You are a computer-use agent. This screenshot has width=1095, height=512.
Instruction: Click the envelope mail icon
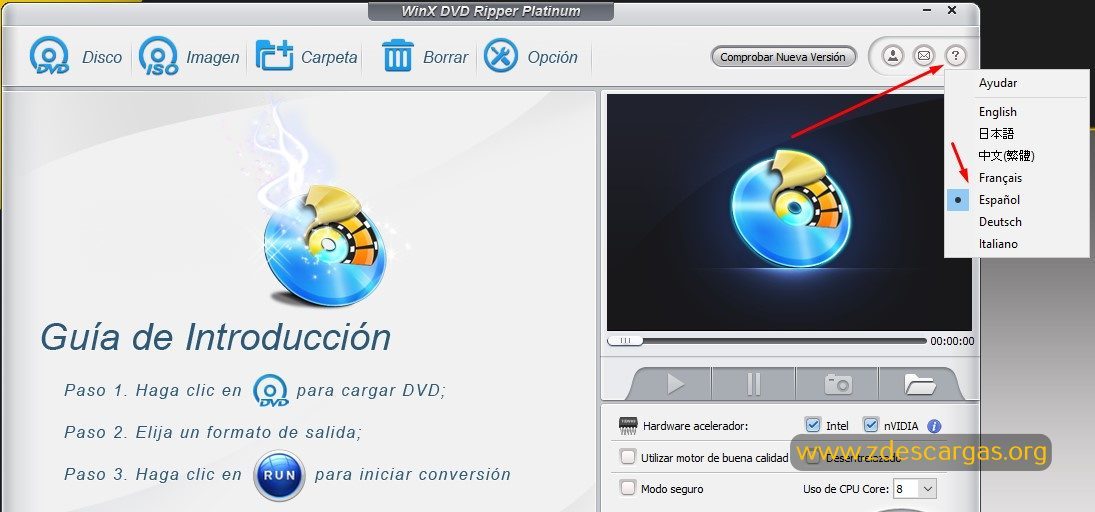coord(924,55)
